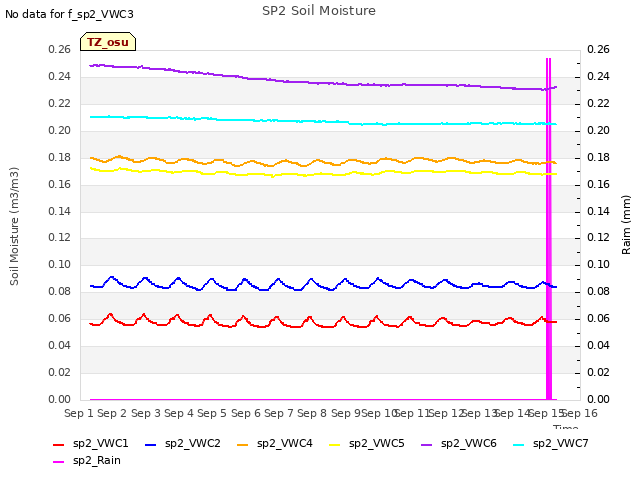Image resolution: width=640 pixels, height=480 pixels.
Task: Click the TZ_osu annotation label
Action: pyautogui.click(x=108, y=42)
